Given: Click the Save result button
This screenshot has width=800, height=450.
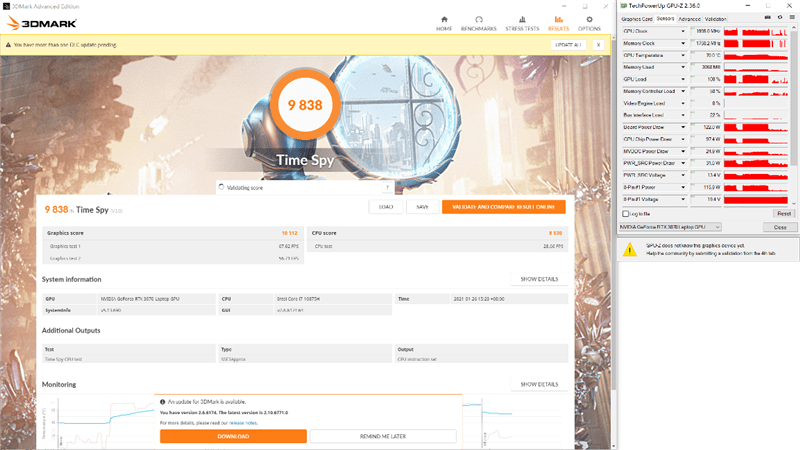Looking at the screenshot, I should (x=422, y=207).
